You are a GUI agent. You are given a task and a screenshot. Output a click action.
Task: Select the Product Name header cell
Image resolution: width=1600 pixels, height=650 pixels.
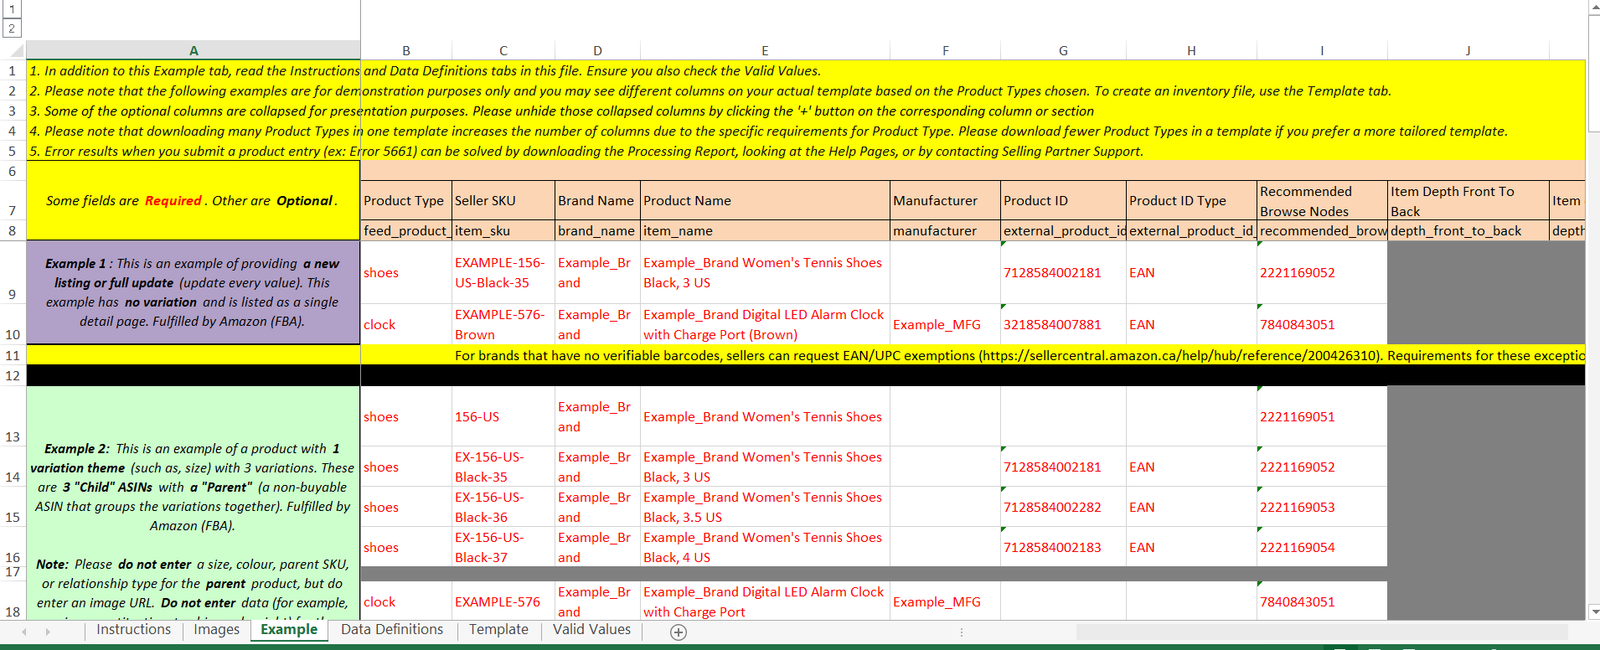pos(764,201)
